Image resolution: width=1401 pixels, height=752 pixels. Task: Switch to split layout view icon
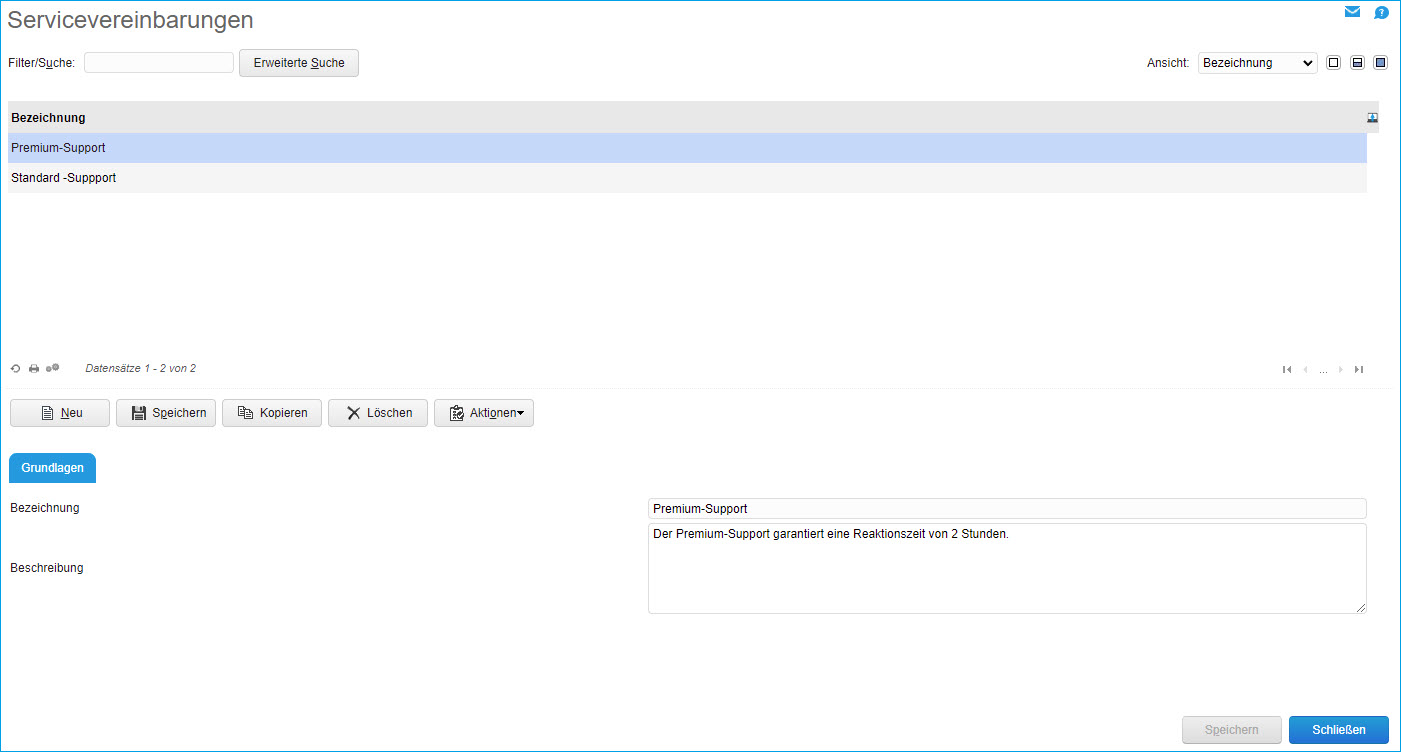click(x=1357, y=62)
